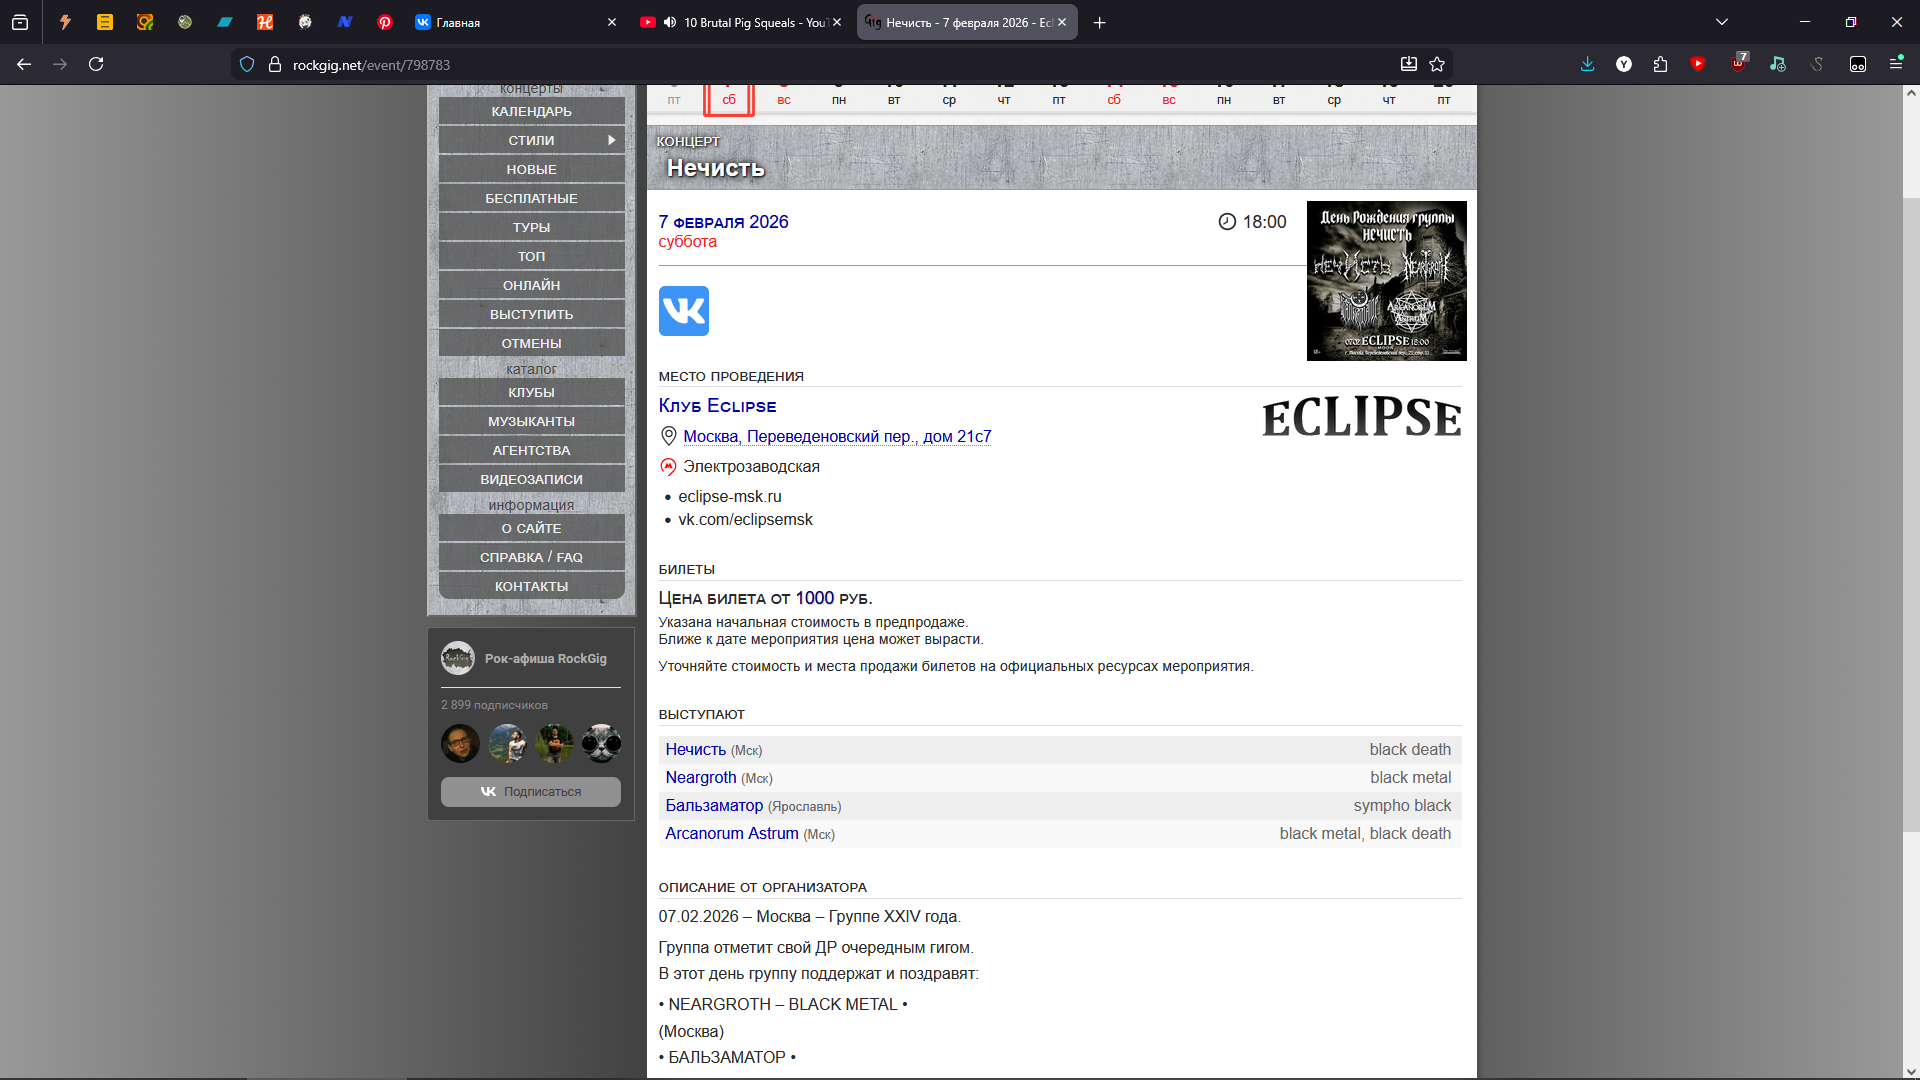Viewport: 1920px width, 1080px height.
Task: Mute the YouTube tab via speaker icon
Action: (669, 22)
